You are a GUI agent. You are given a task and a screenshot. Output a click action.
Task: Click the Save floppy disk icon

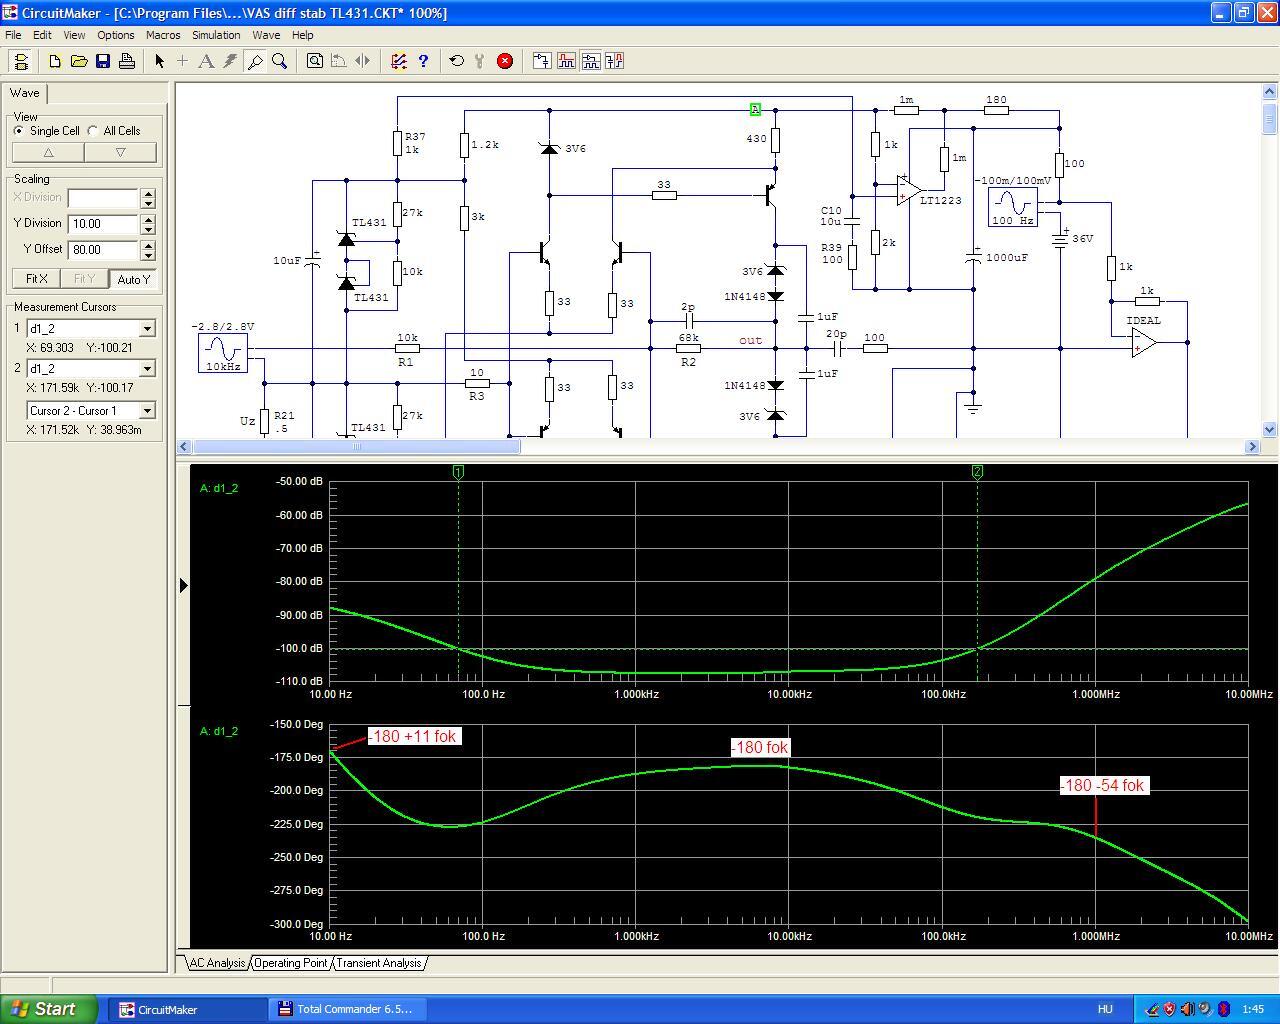click(x=103, y=61)
